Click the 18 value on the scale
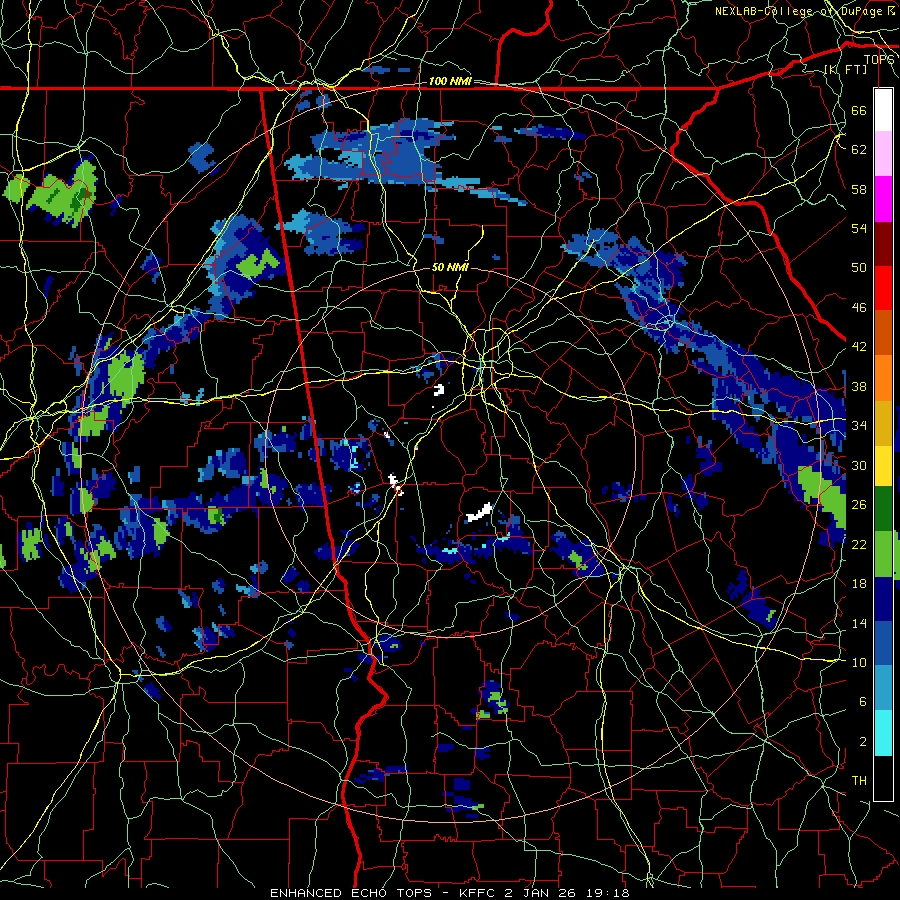Viewport: 900px width, 900px height. 859,584
